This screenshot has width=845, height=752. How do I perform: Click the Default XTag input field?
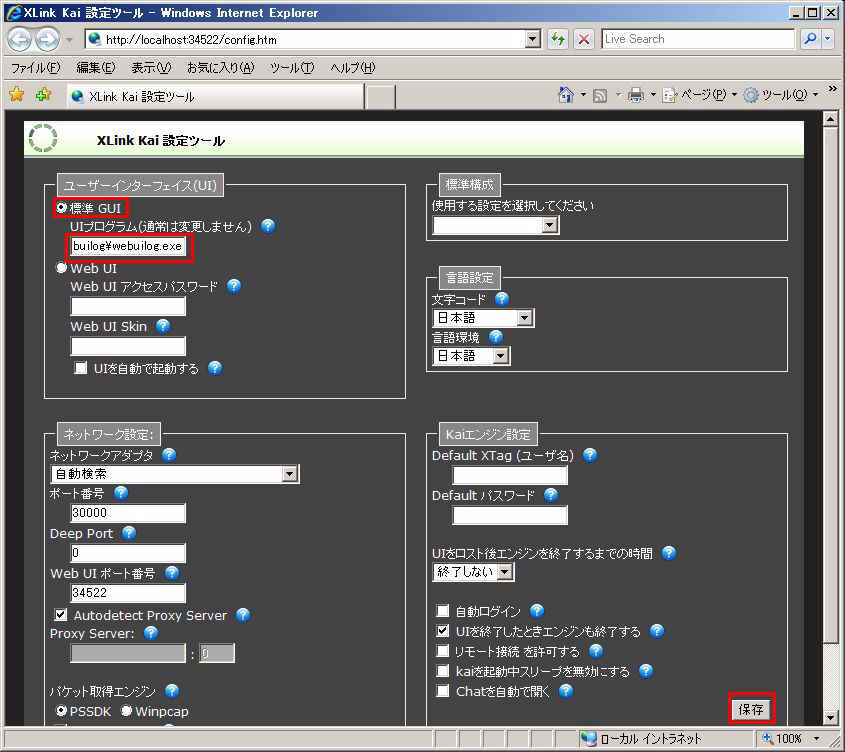point(510,475)
